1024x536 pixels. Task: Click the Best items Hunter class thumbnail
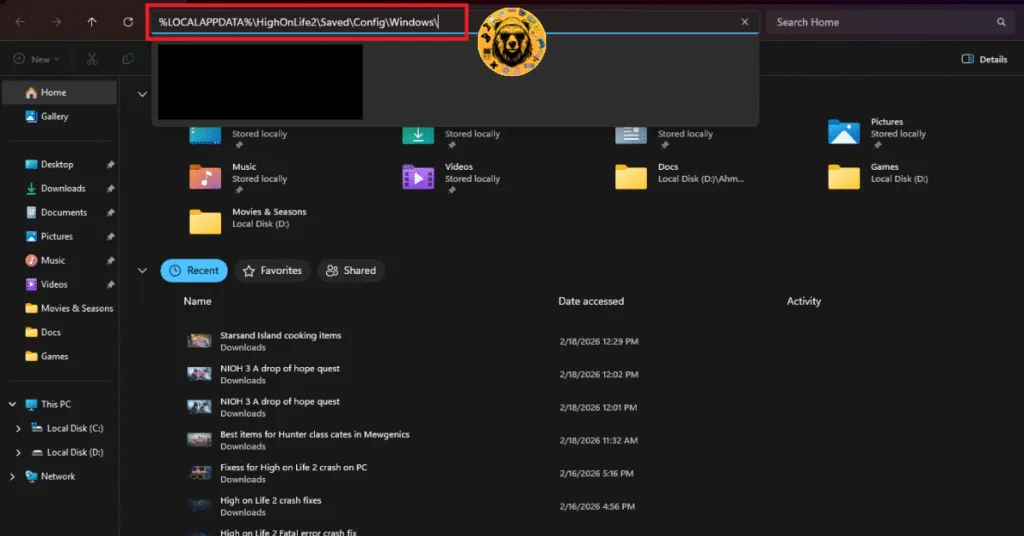click(199, 440)
